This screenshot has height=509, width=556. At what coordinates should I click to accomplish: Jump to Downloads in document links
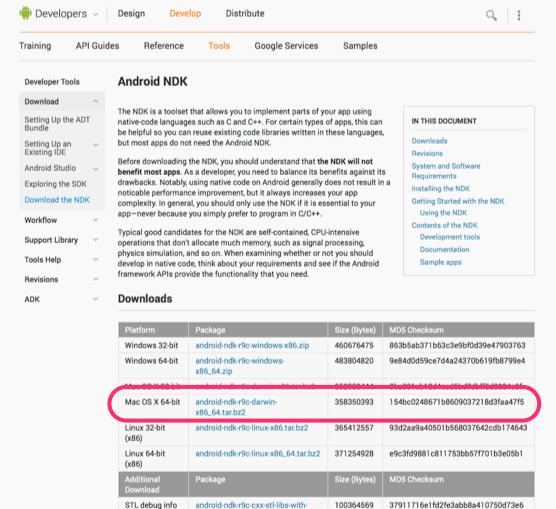tap(429, 141)
